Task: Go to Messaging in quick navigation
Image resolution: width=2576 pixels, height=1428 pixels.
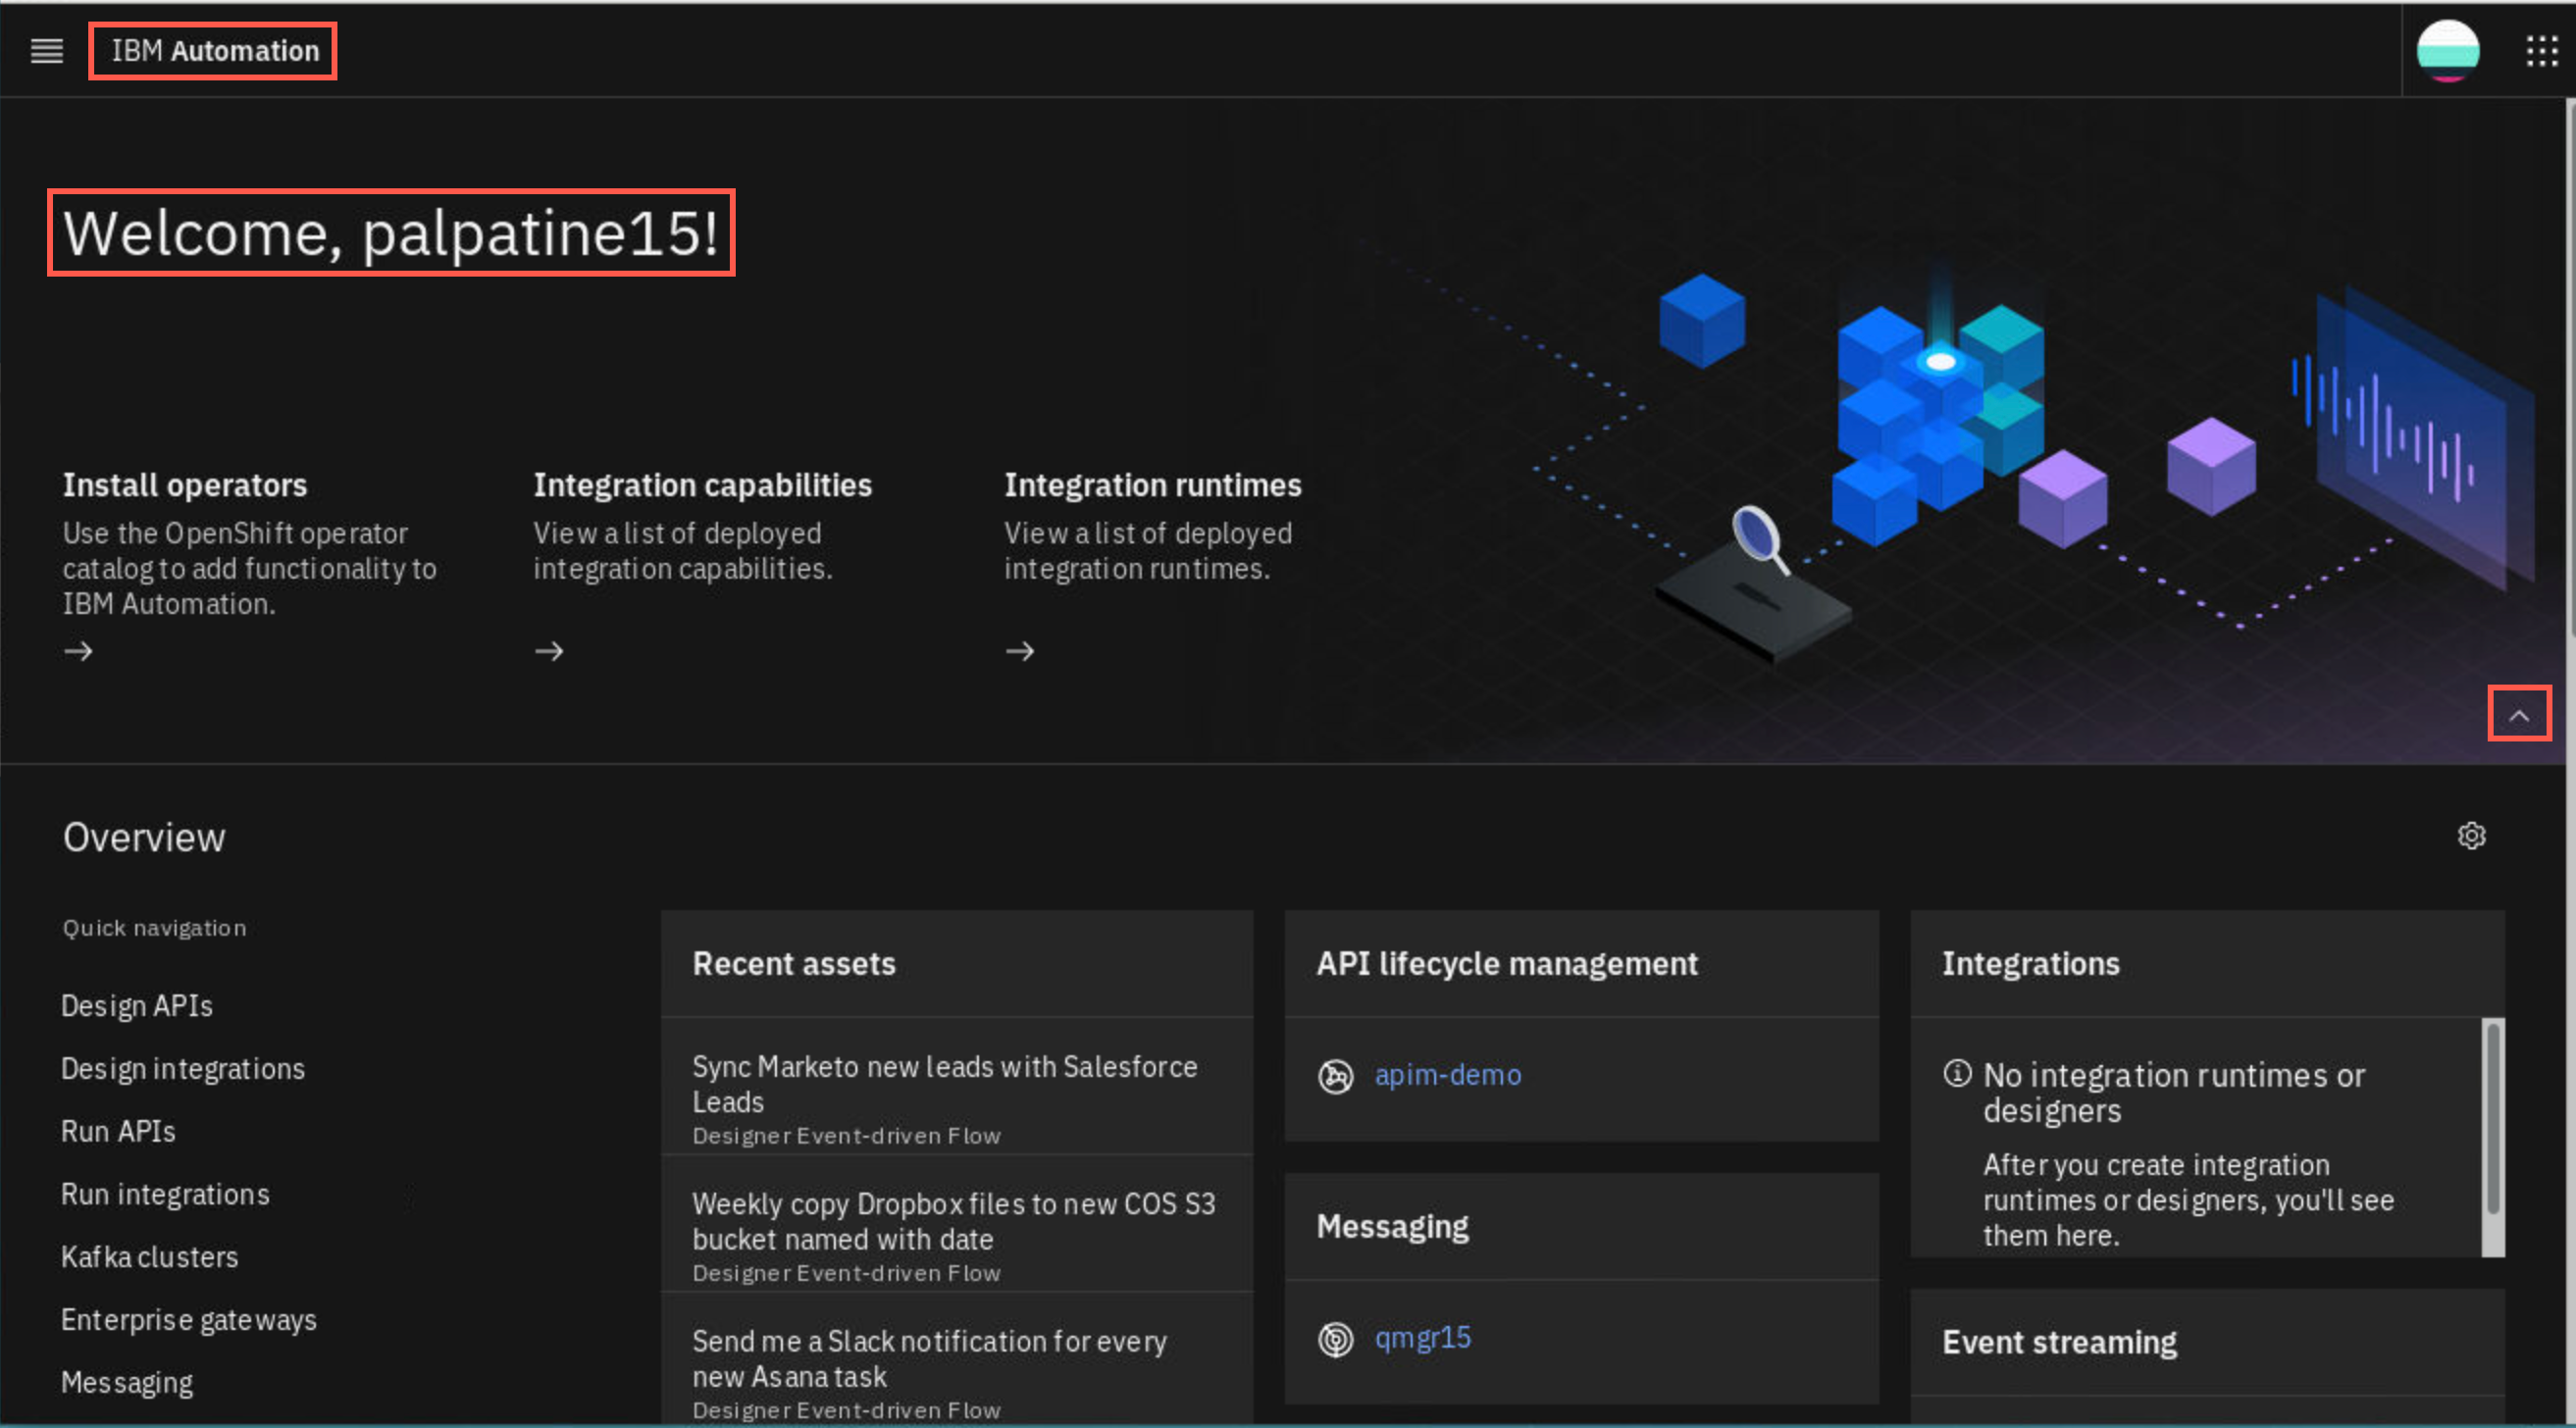Action: pos(126,1382)
